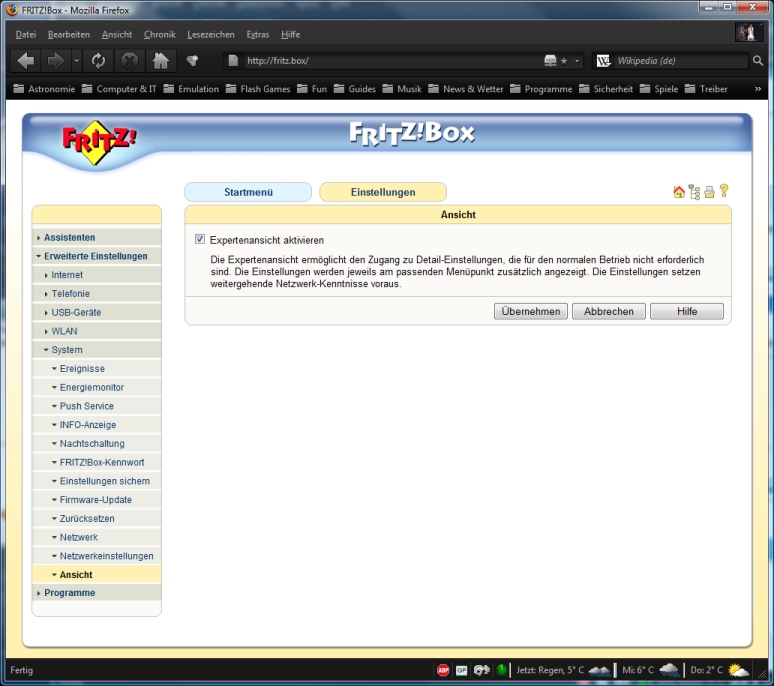
Task: Click the avatar thumbnail in menu bar
Action: coord(747,33)
